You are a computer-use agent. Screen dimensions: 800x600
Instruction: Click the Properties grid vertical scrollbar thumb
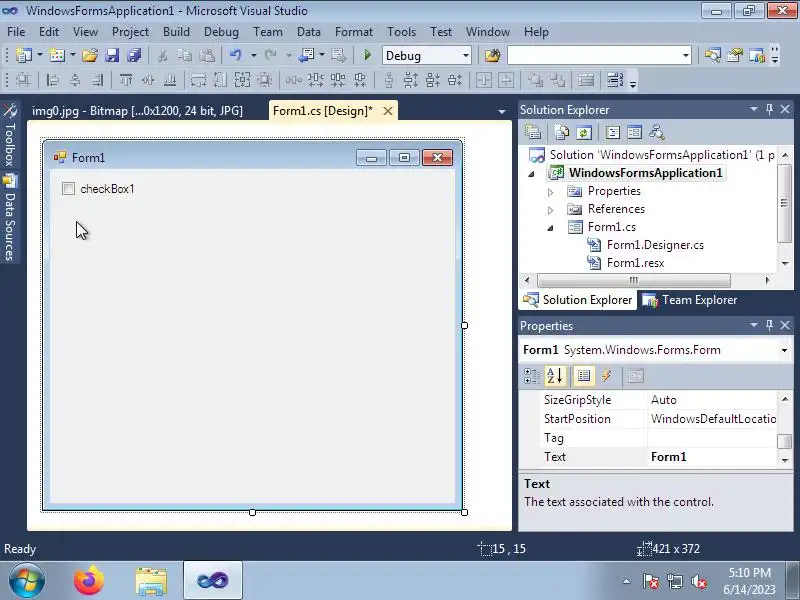784,441
